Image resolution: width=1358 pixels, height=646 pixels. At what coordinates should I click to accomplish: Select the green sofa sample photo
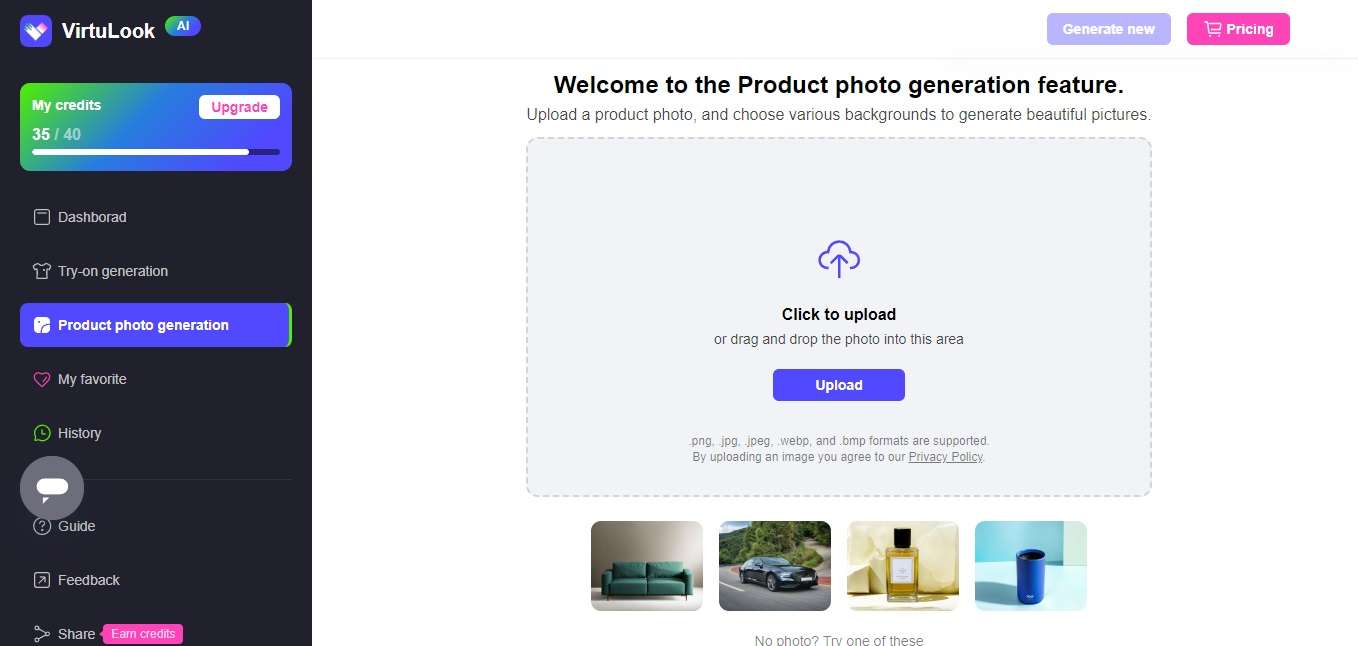[647, 566]
